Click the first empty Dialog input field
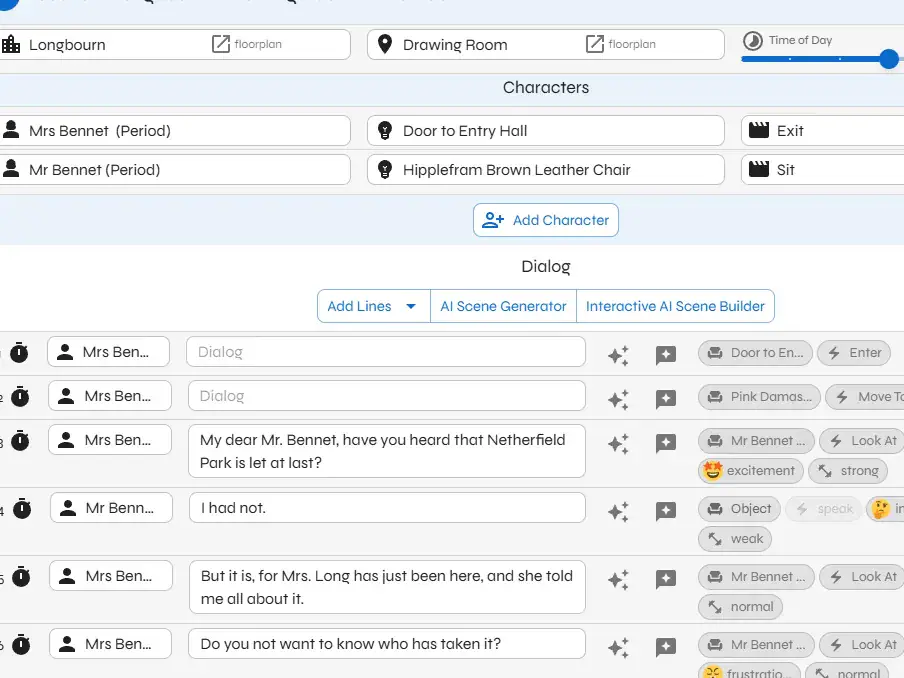Screen dimensions: 904x678 [x=386, y=352]
